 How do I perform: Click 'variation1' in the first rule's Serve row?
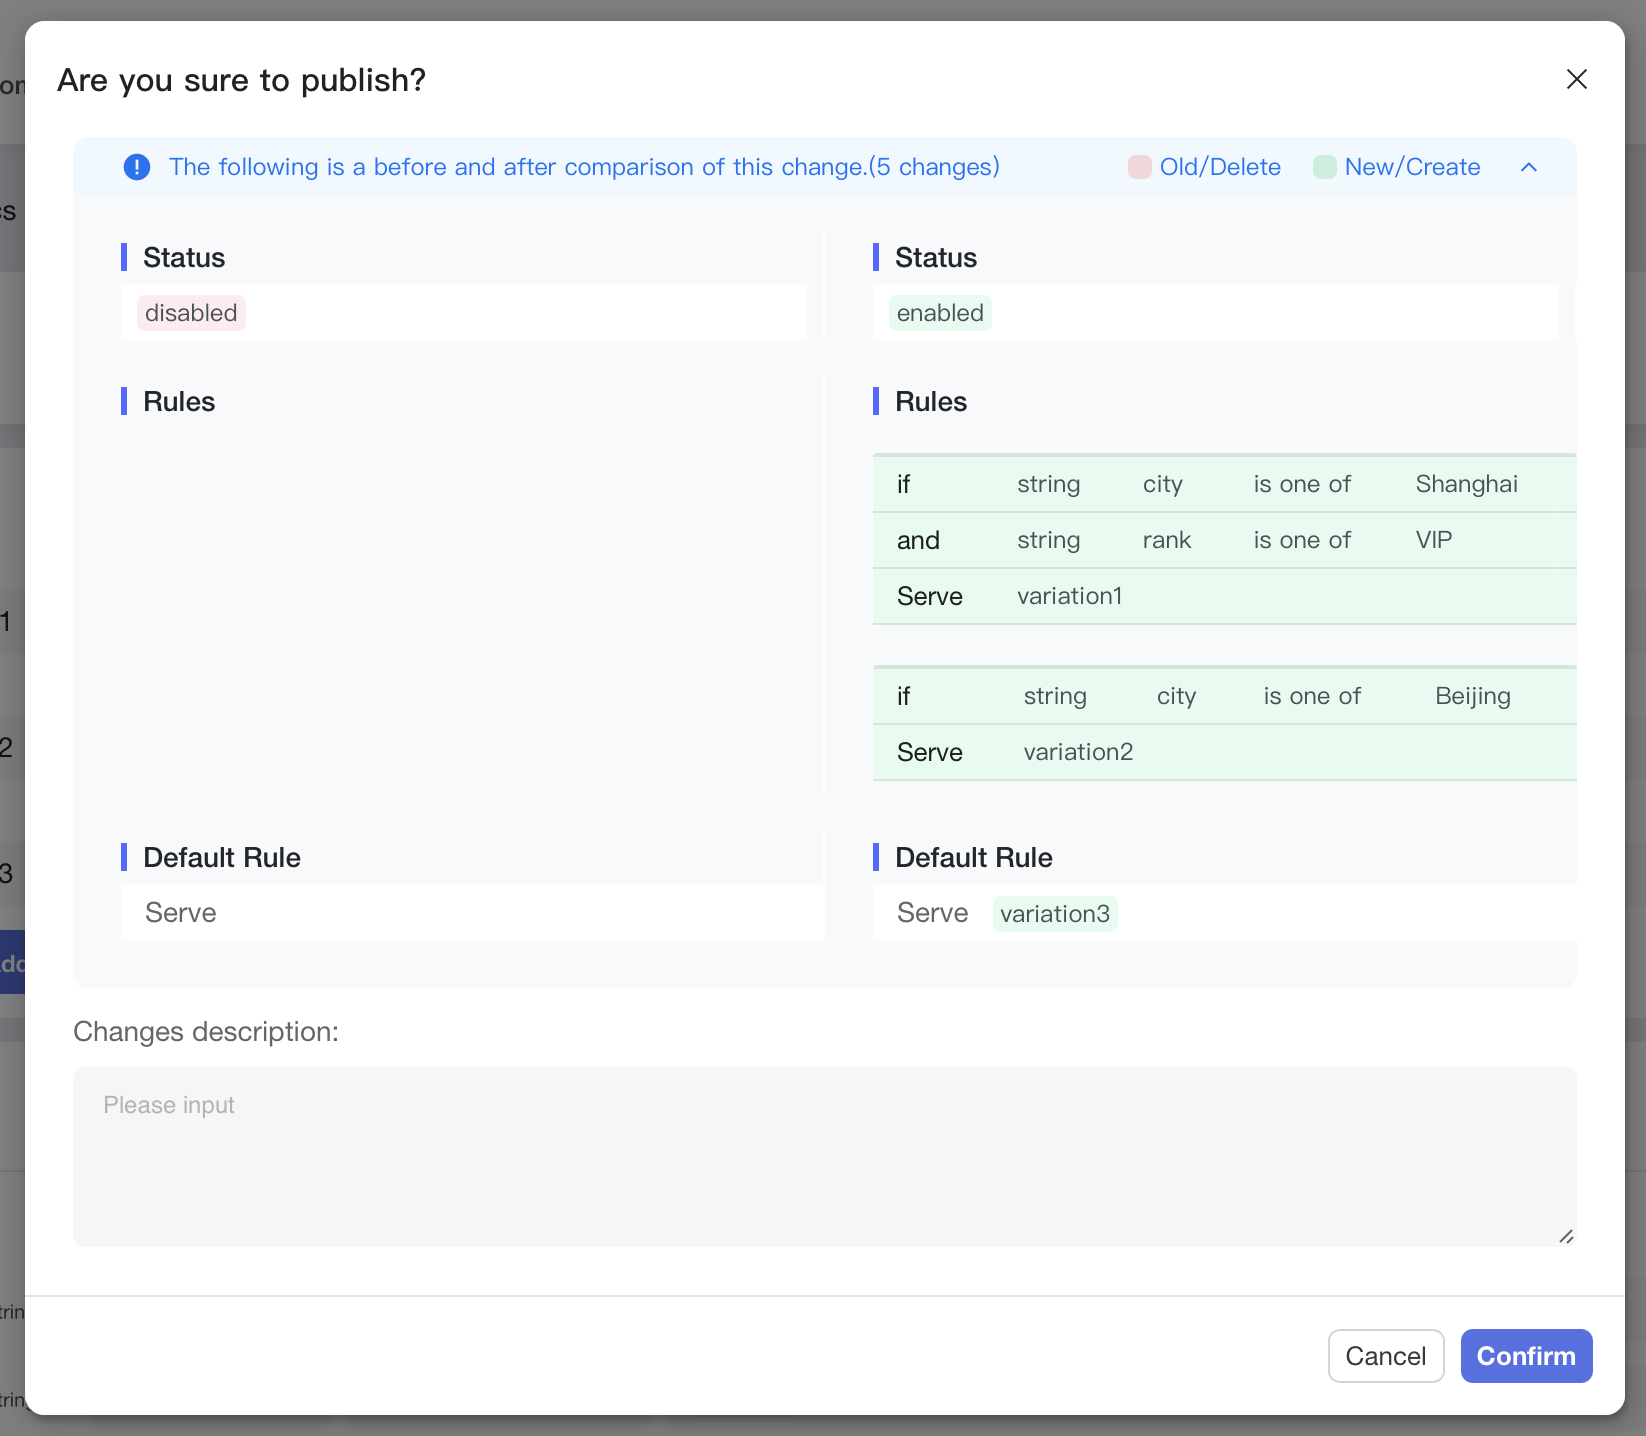(x=1069, y=596)
